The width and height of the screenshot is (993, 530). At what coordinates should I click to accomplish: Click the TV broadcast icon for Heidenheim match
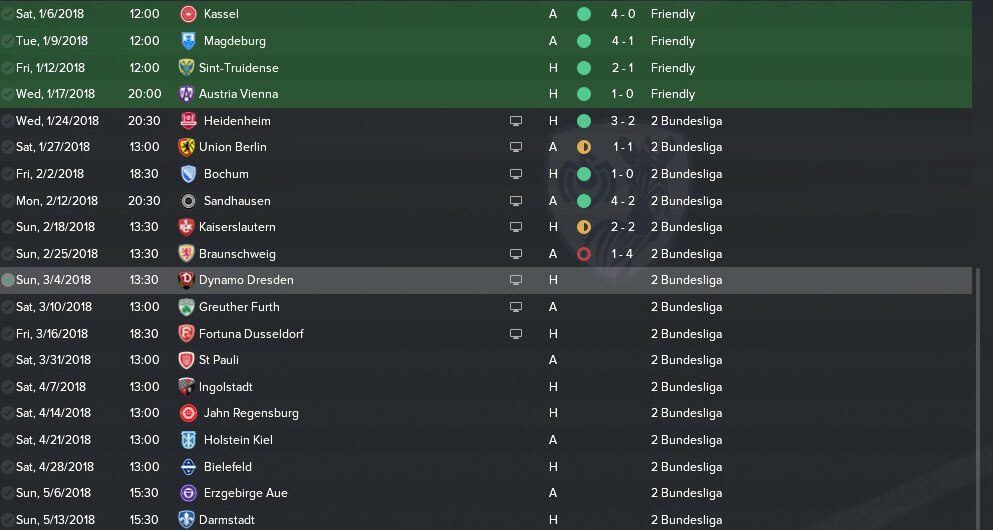click(x=516, y=120)
